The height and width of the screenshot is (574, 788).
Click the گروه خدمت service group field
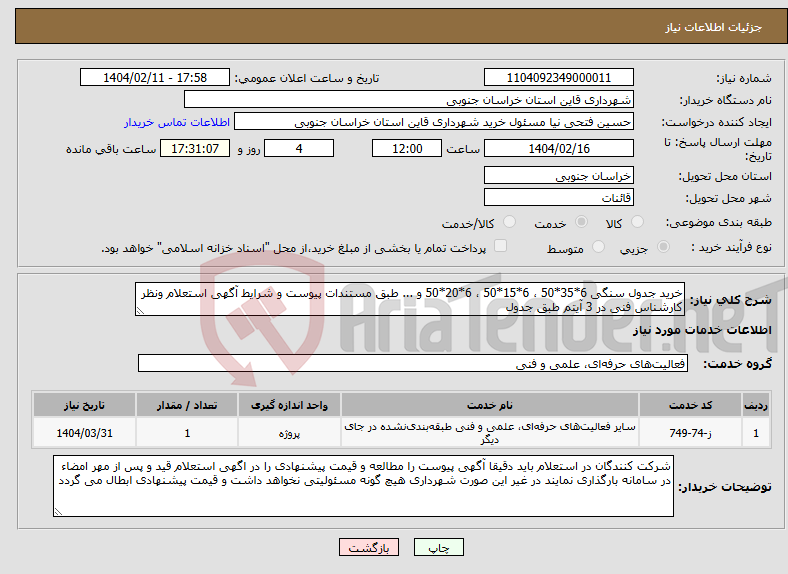click(x=413, y=363)
